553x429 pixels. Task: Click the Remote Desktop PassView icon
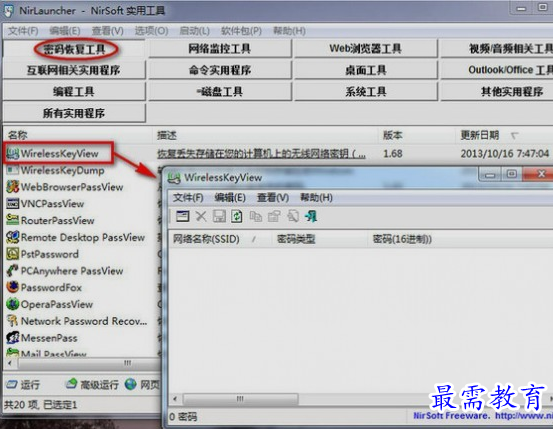point(12,237)
